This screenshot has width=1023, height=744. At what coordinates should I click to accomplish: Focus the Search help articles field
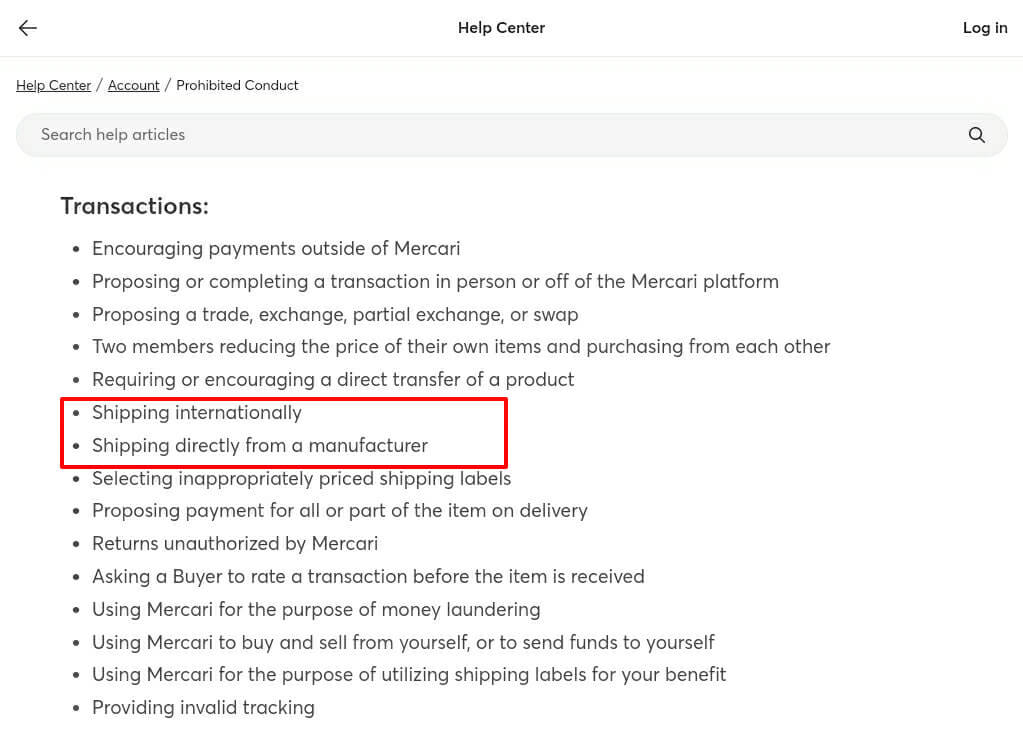(x=512, y=134)
